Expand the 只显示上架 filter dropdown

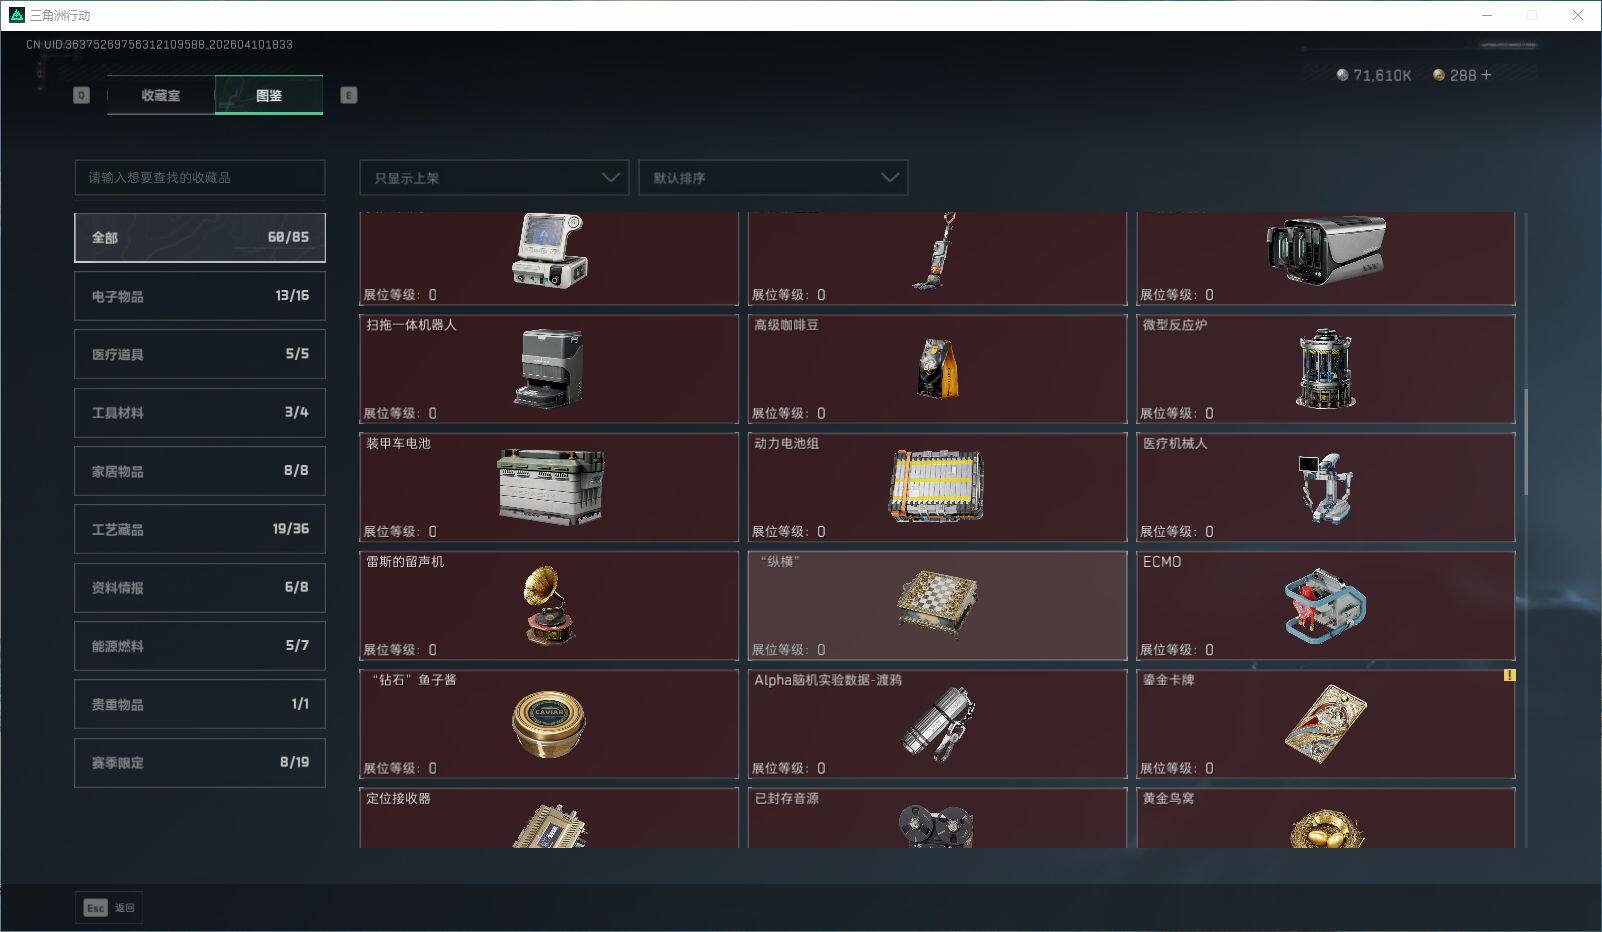pyautogui.click(x=494, y=178)
